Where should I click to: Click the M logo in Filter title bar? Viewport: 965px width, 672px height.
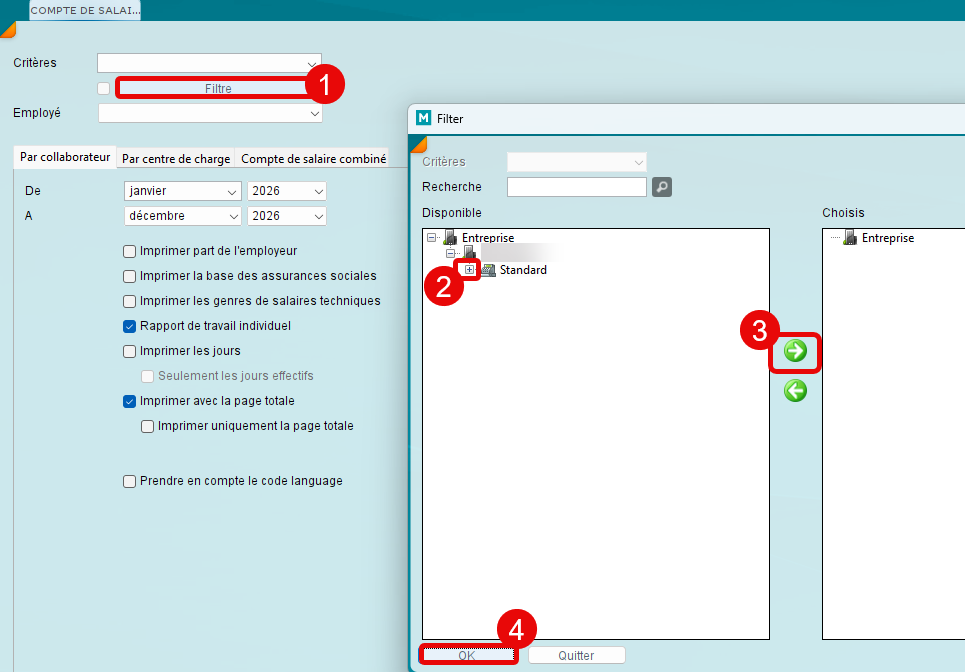pyautogui.click(x=422, y=118)
